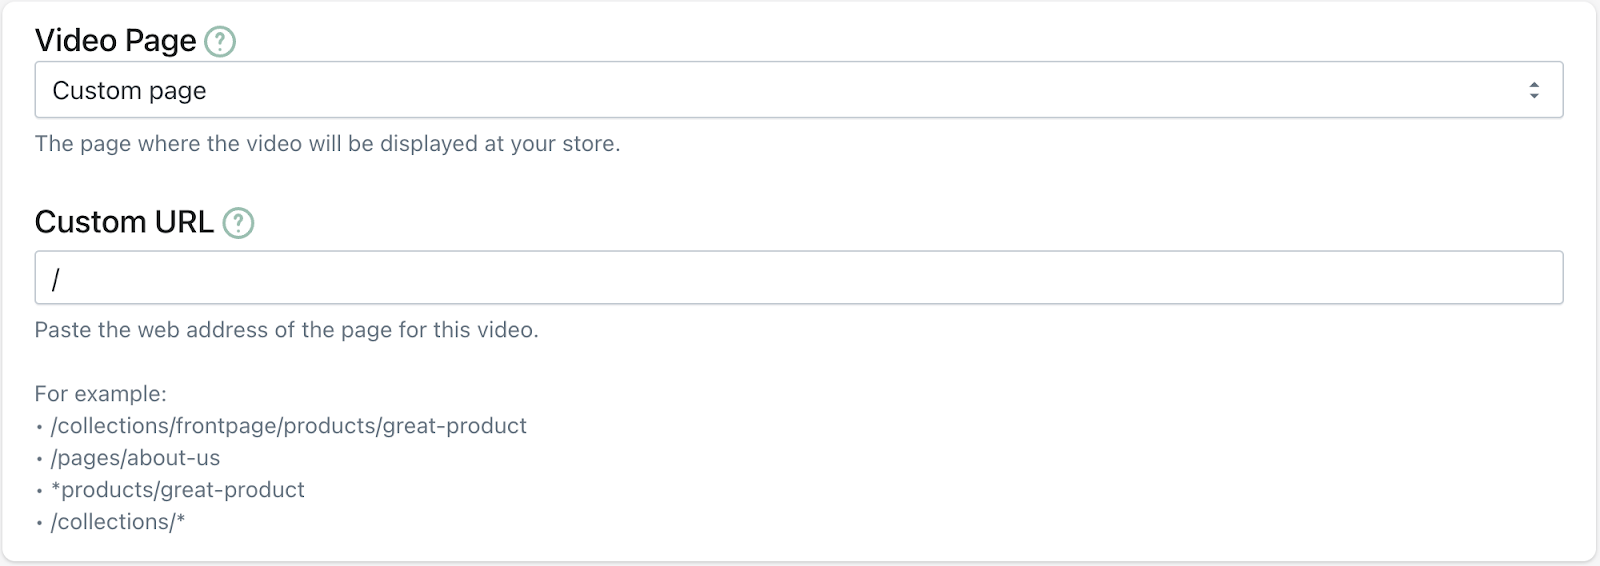The image size is (1600, 566).
Task: Click 'Paste the web address' hint text
Action: point(286,330)
